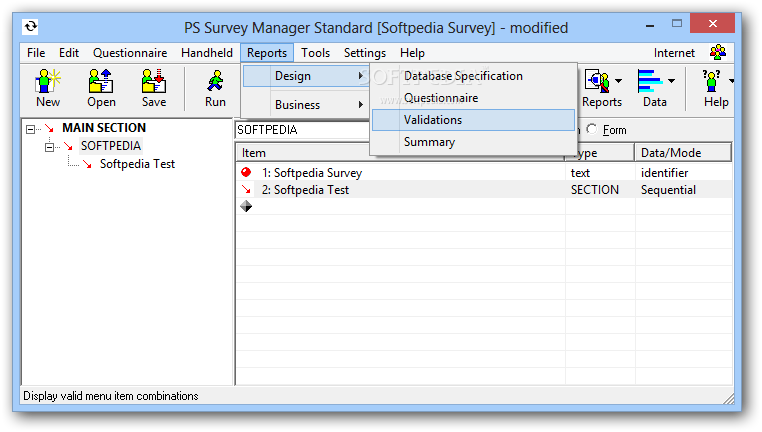
Task: Click the Save survey toolbar icon
Action: [154, 81]
